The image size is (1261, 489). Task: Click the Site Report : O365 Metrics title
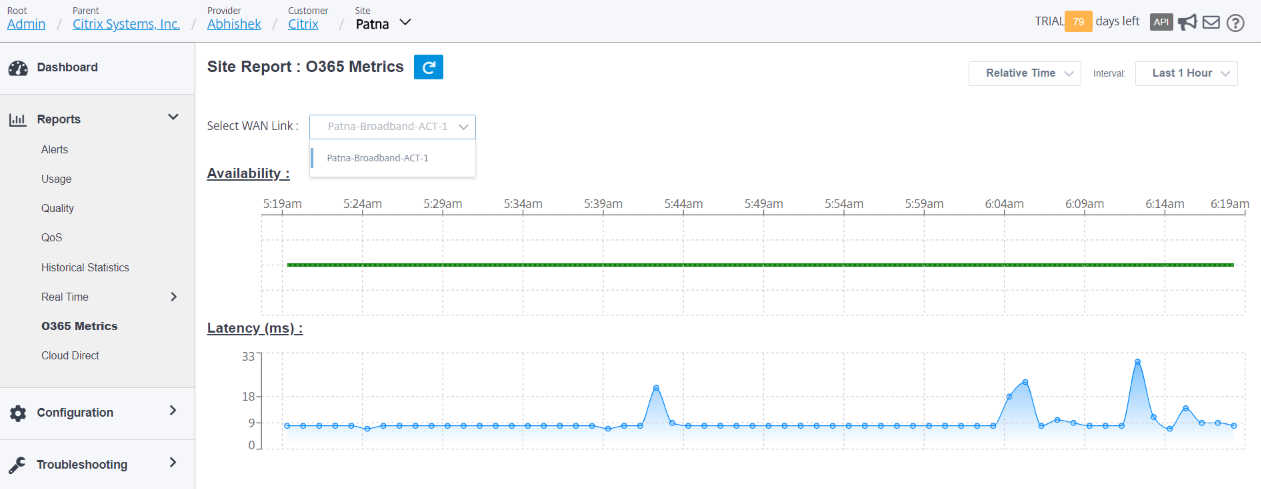pos(305,67)
